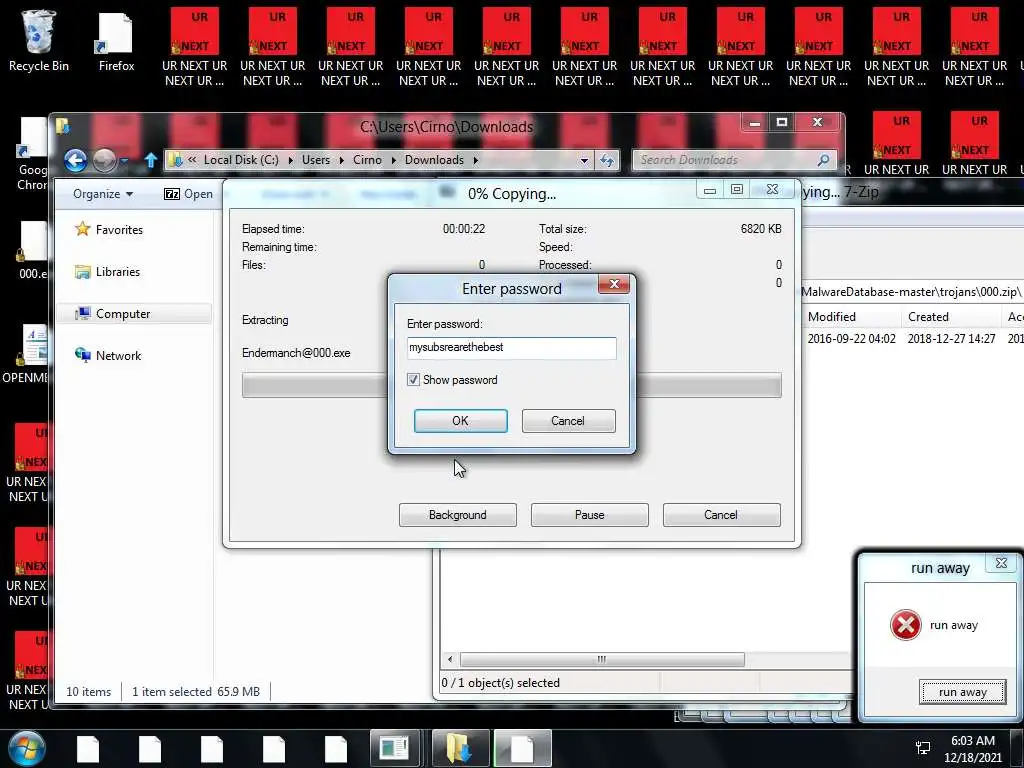1024x768 pixels.
Task: Select Libraries in the navigation pane
Action: coord(117,272)
